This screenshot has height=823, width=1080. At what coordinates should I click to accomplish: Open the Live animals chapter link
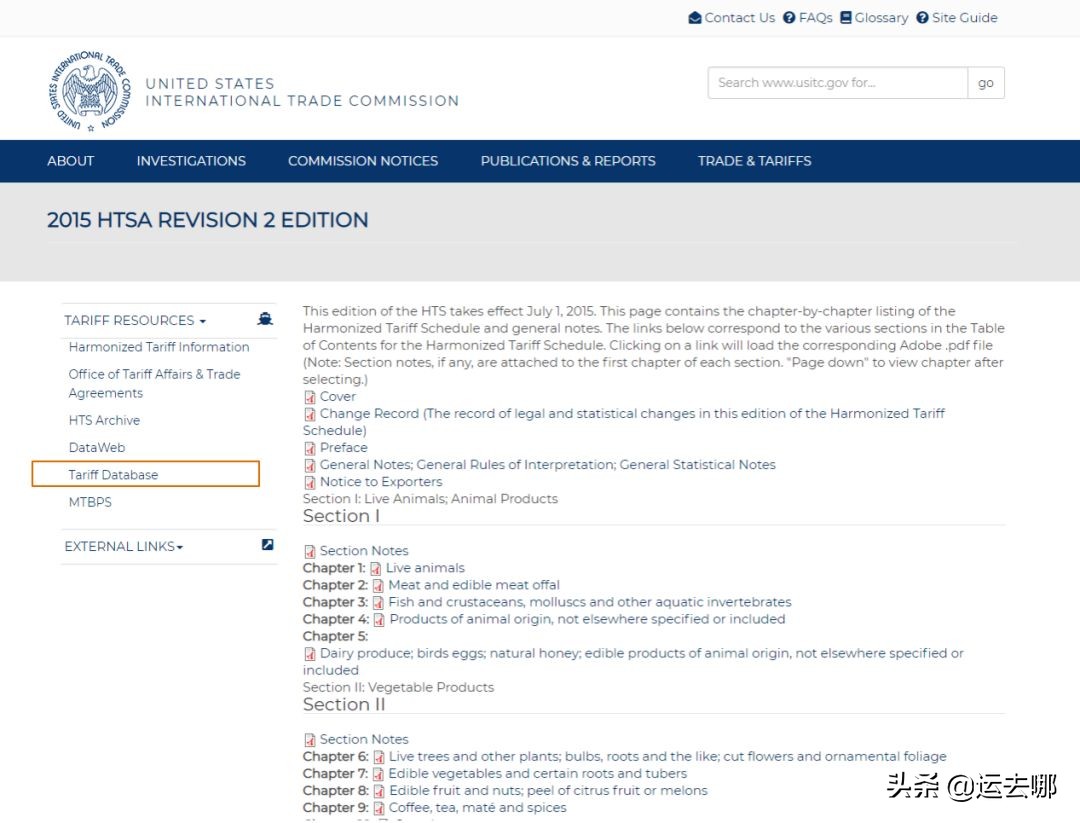point(425,568)
